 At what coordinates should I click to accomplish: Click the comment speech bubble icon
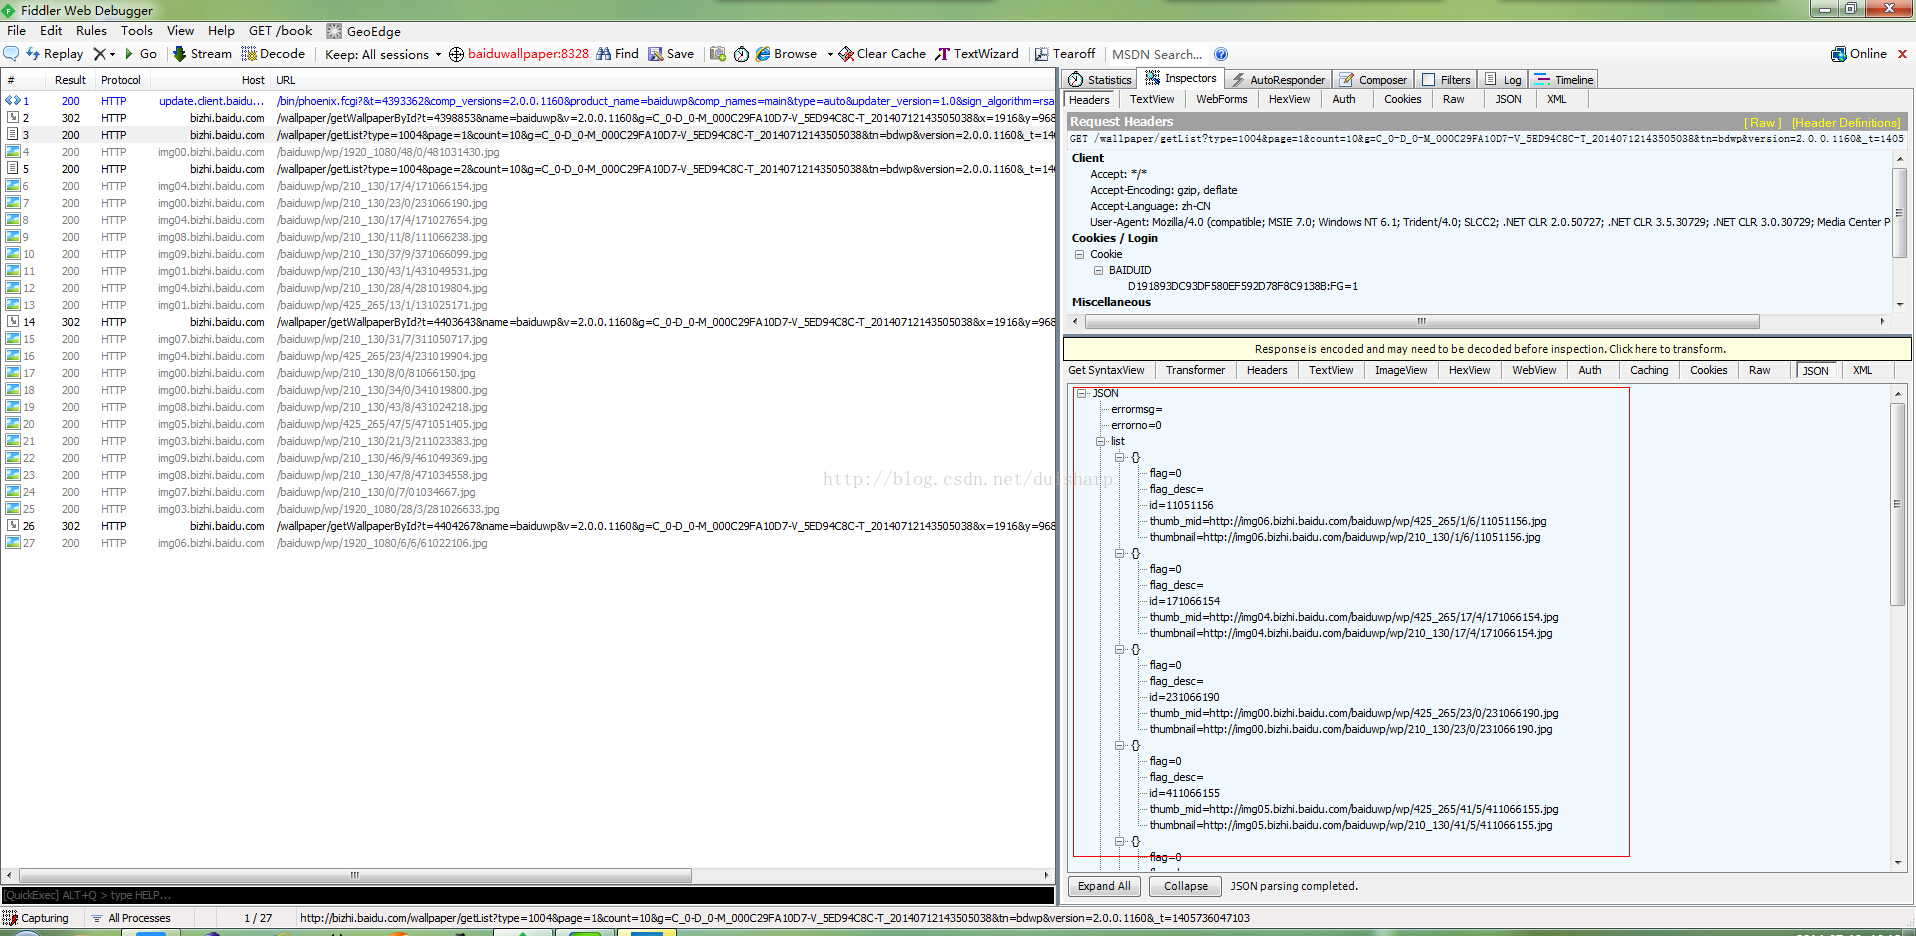[12, 54]
